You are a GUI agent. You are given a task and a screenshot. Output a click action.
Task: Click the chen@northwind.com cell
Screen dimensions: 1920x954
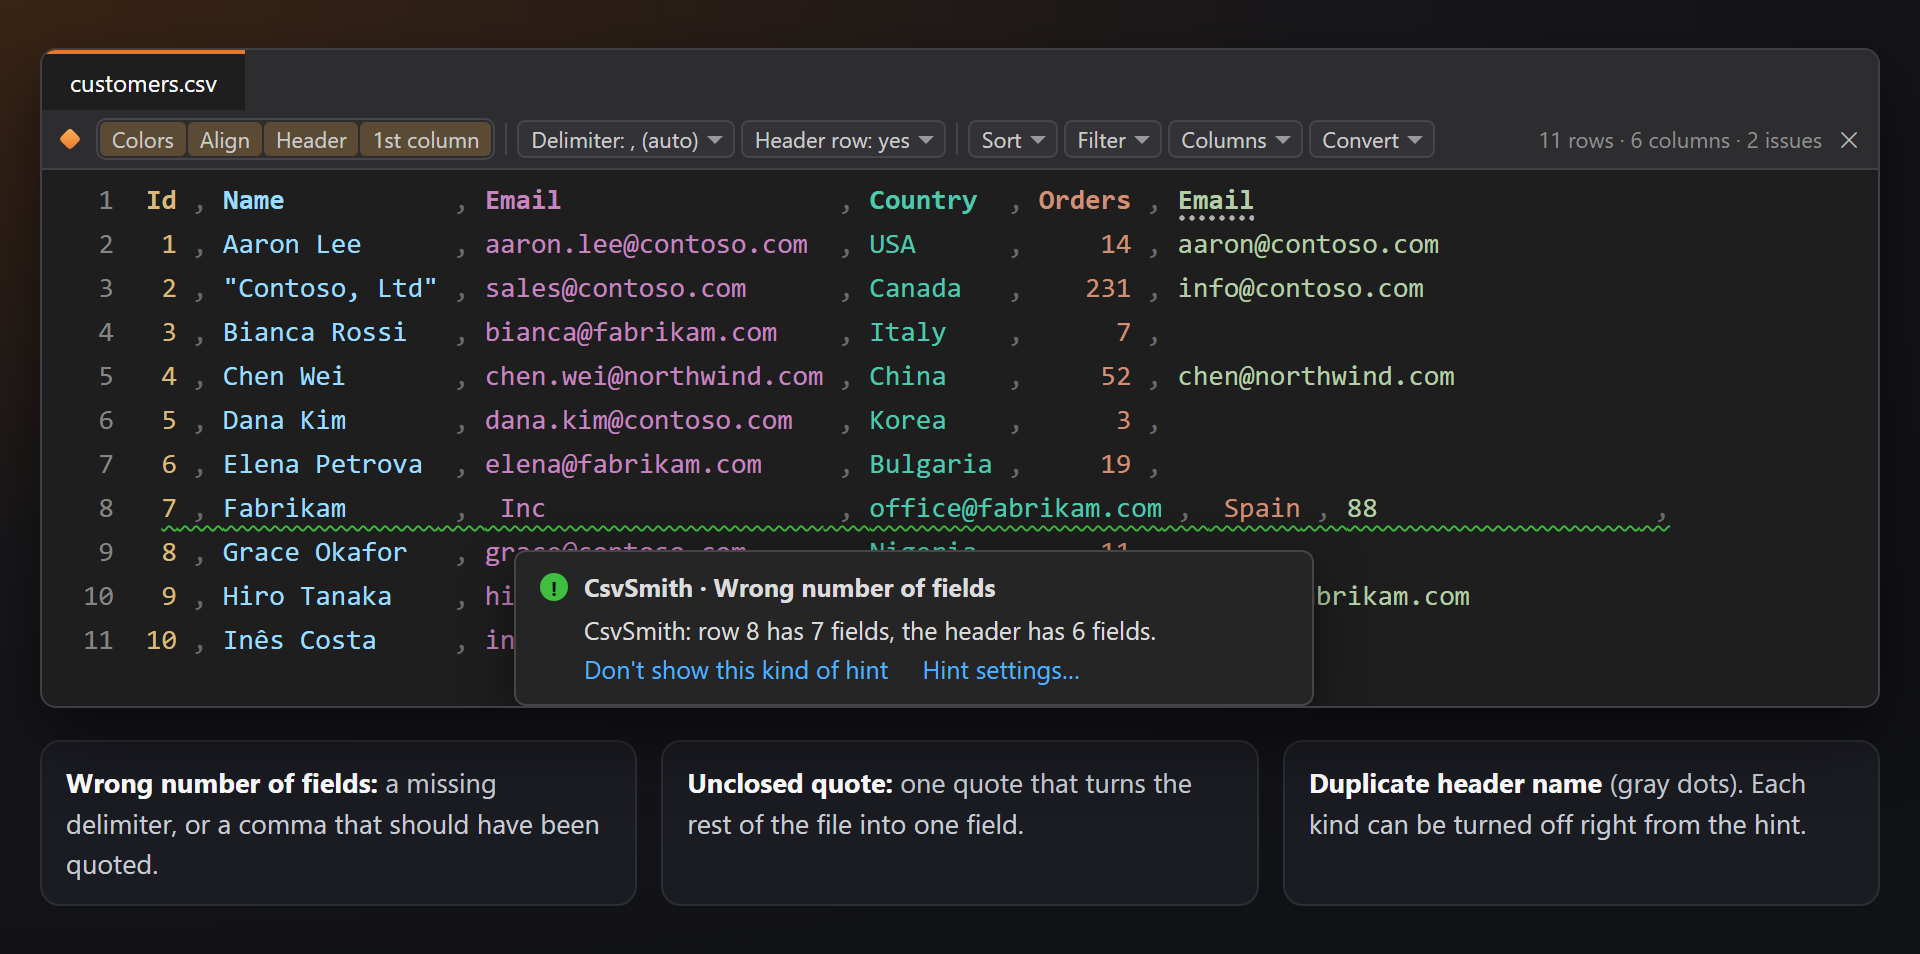(x=1316, y=376)
